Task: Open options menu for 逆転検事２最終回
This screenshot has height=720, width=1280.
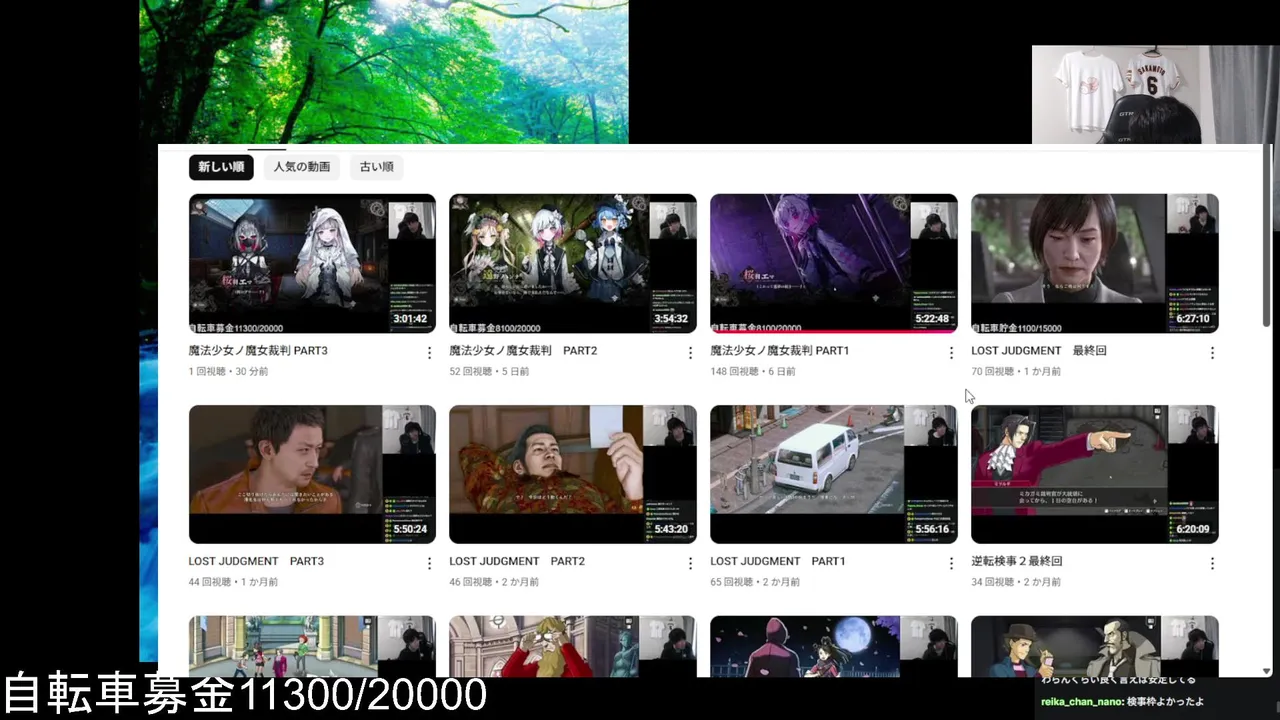Action: pos(1212,564)
